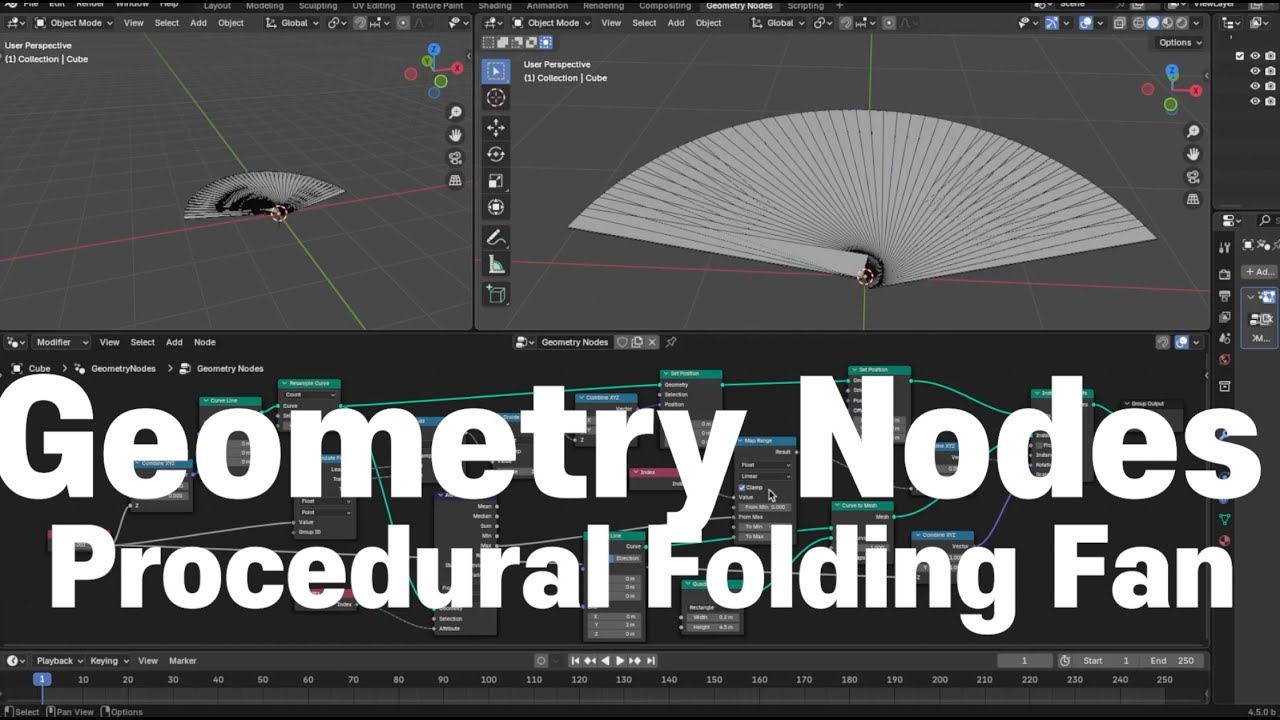Click the zoom magnifier in the right viewport

pos(1193,132)
